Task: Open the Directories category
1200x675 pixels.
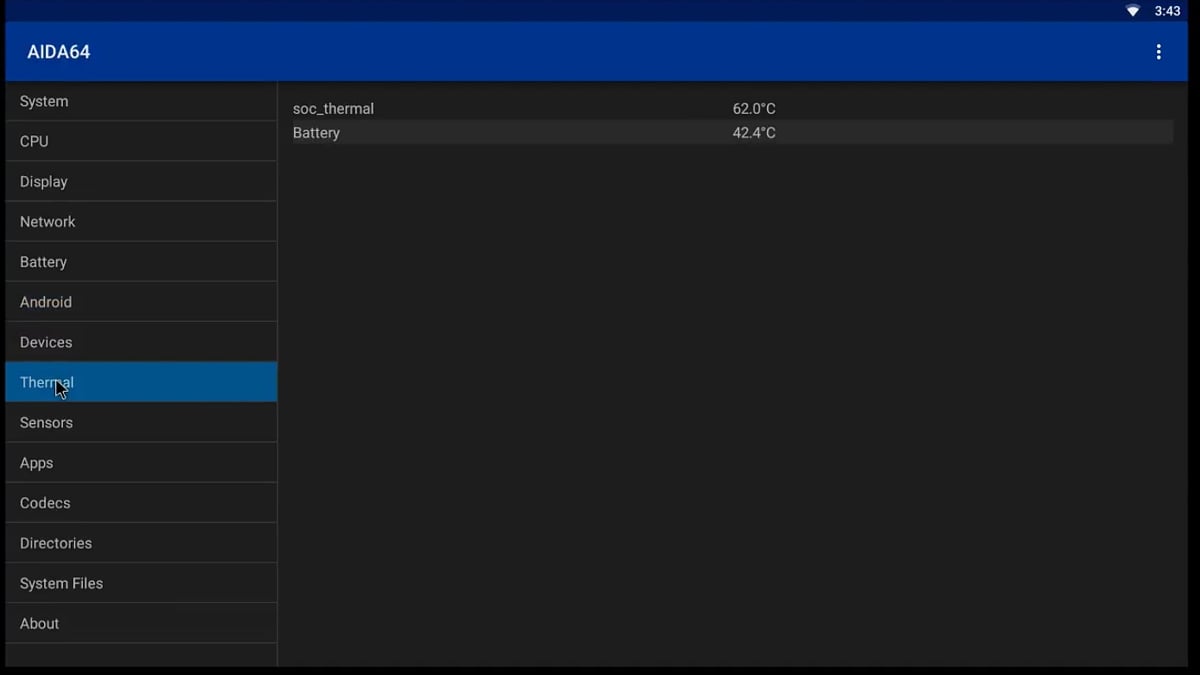Action: tap(140, 543)
